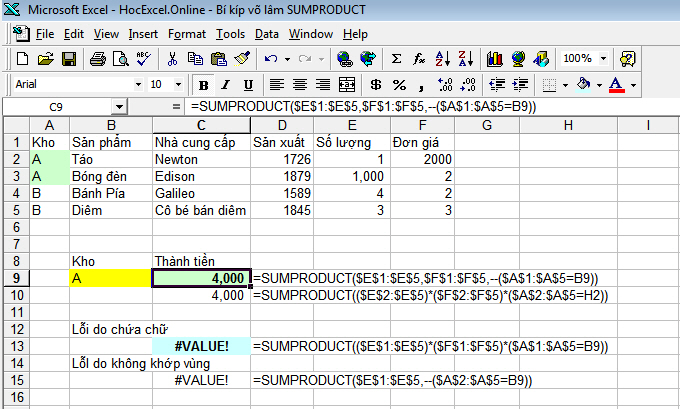Open the Paste Function fx icon
The width and height of the screenshot is (680, 409).
pos(419,59)
